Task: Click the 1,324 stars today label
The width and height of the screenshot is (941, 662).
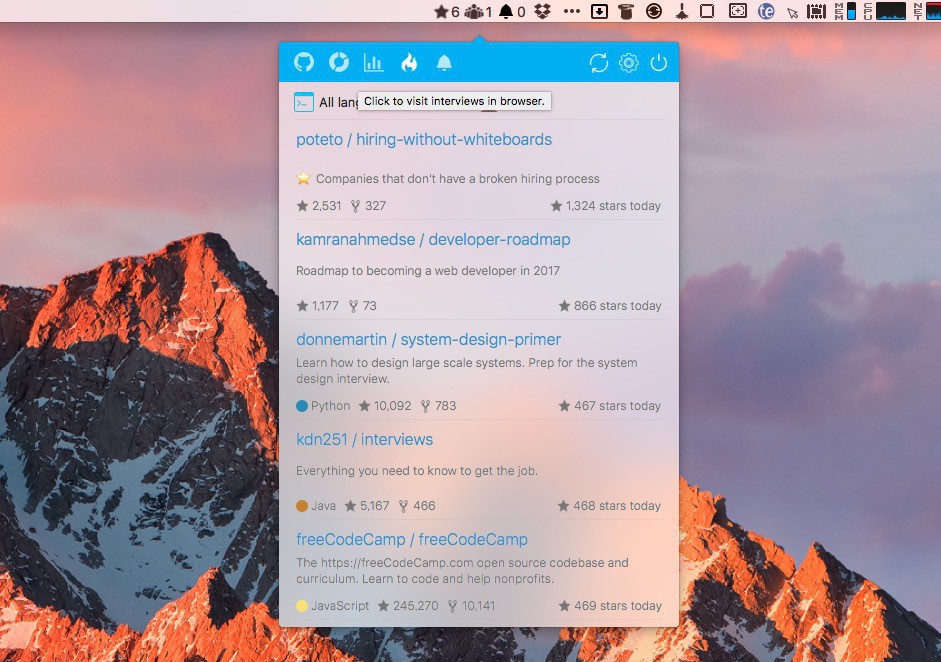Action: (x=606, y=206)
